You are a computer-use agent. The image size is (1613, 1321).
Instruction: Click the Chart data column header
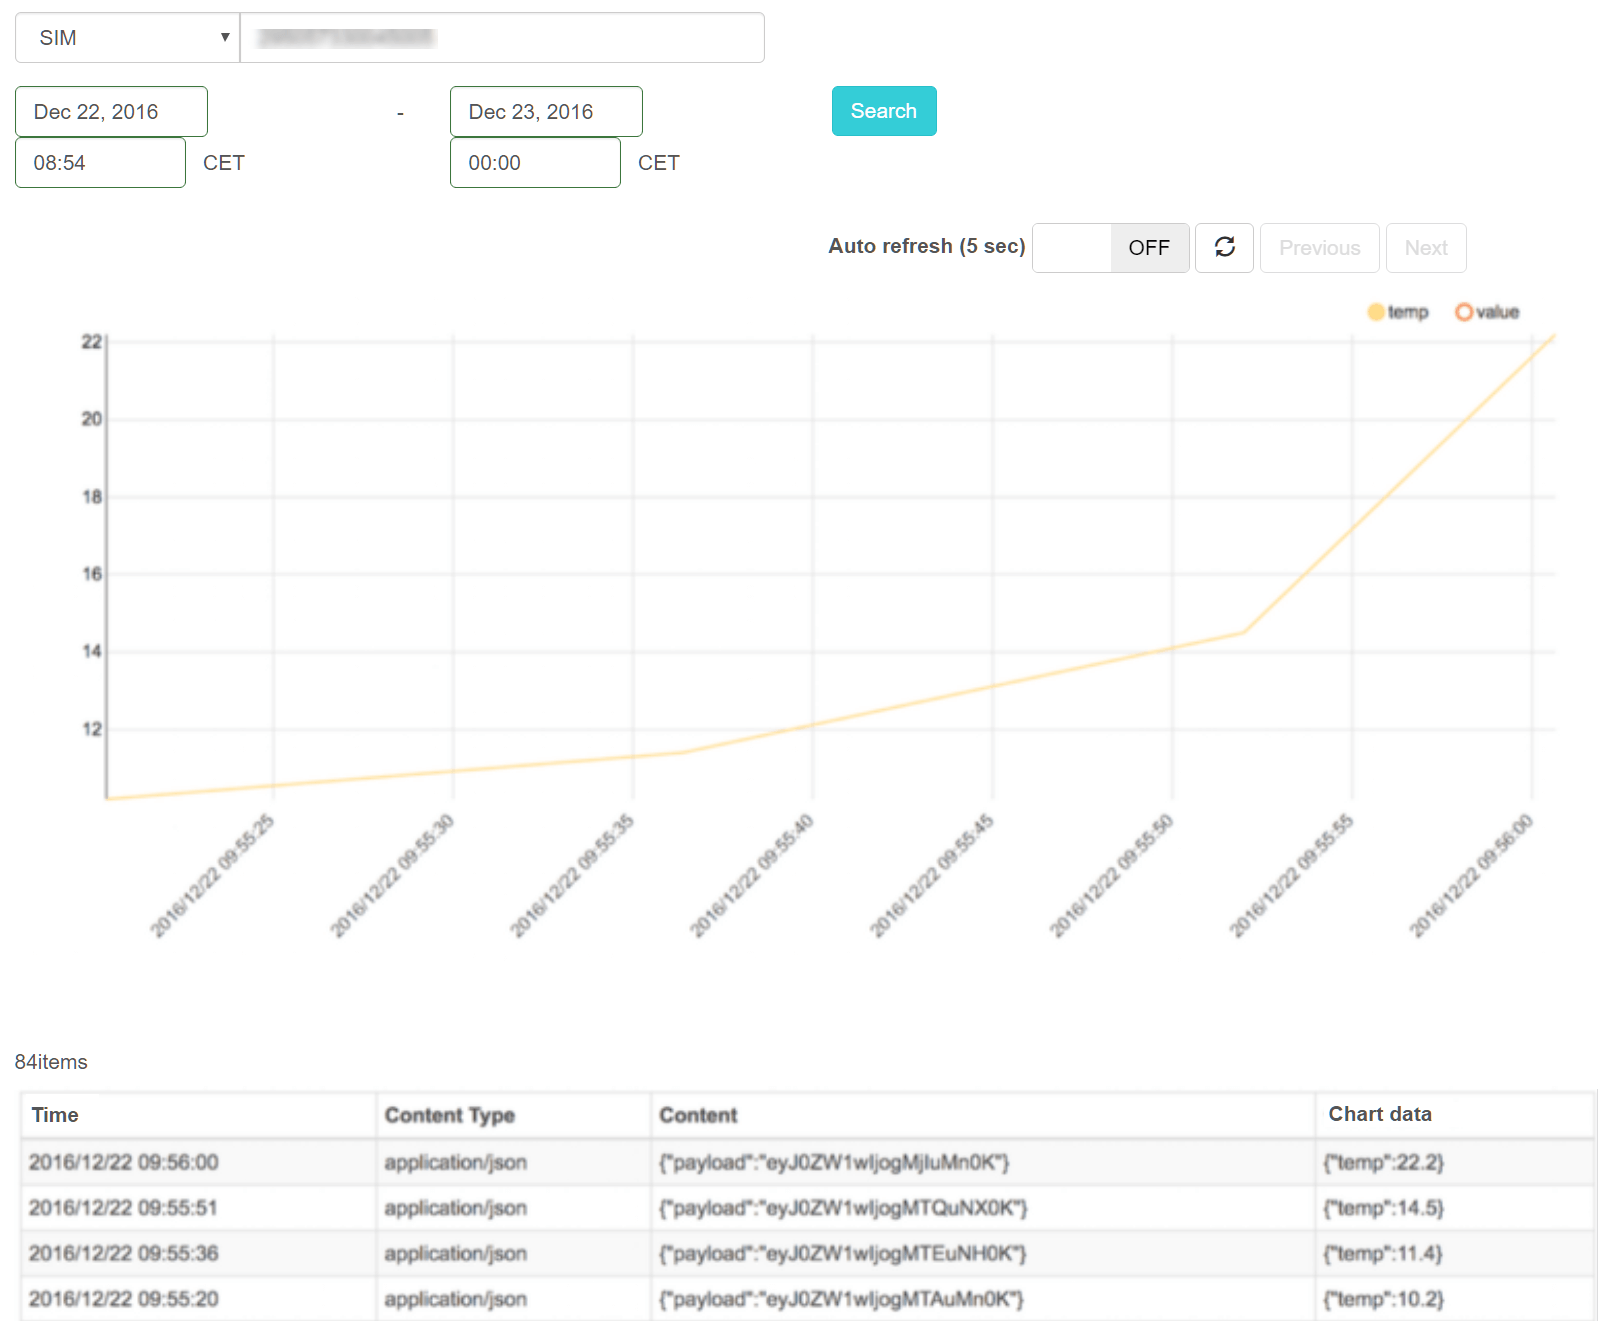point(1379,1114)
